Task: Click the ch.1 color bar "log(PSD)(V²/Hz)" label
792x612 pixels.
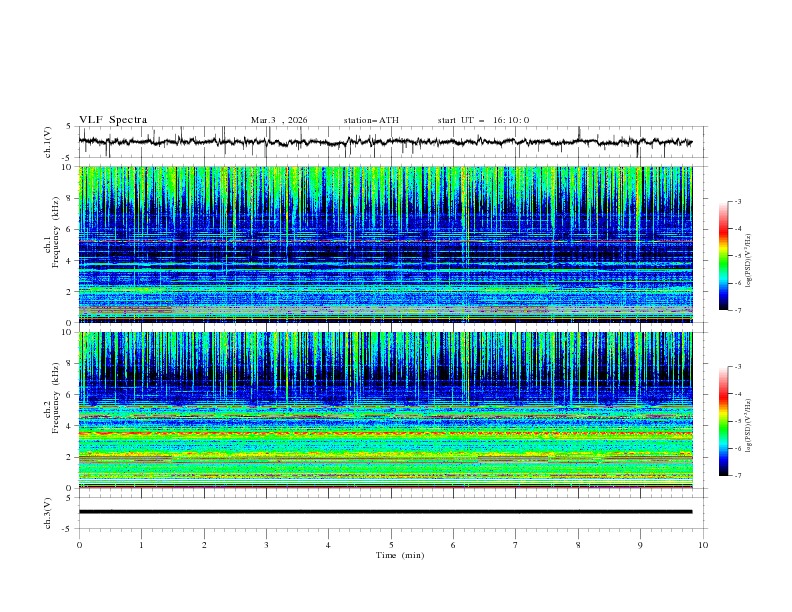Action: point(749,261)
